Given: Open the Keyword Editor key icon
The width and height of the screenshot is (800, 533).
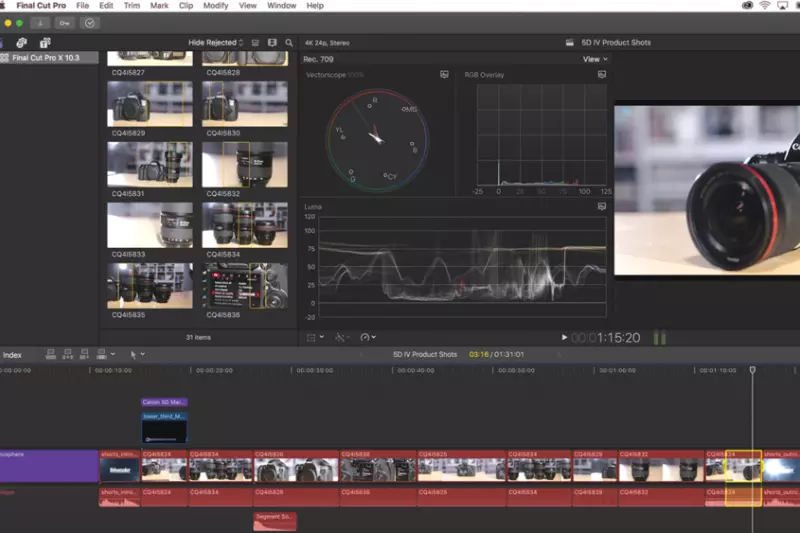Looking at the screenshot, I should coord(64,23).
